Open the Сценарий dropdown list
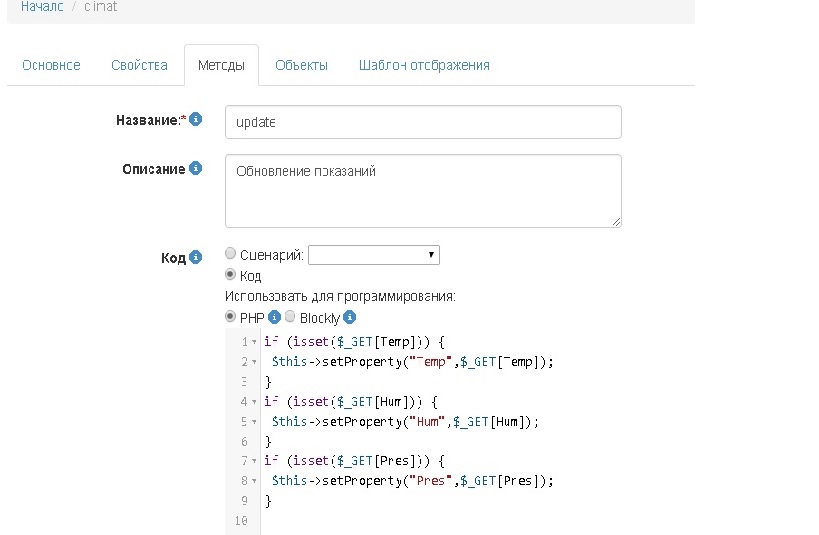Viewport: 819px width, 535px height. tap(373, 255)
